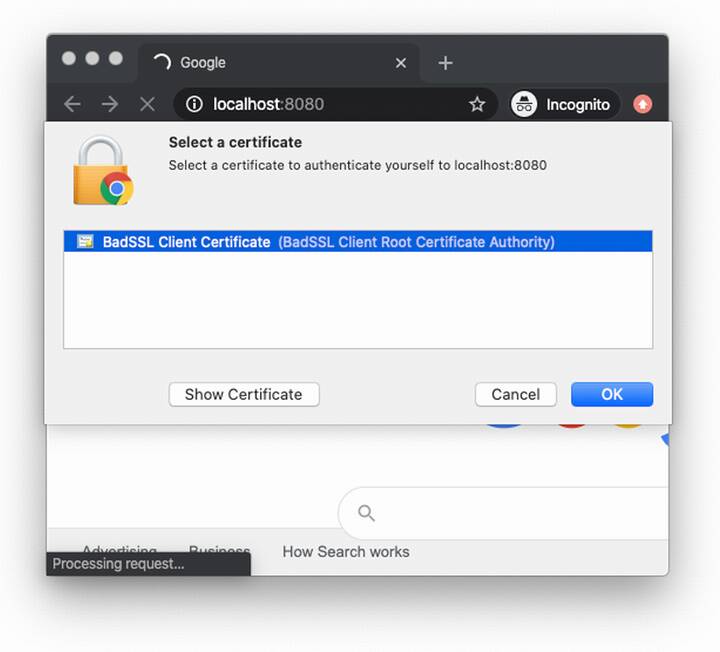Image resolution: width=720 pixels, height=652 pixels.
Task: Close the Google tab
Action: point(401,63)
